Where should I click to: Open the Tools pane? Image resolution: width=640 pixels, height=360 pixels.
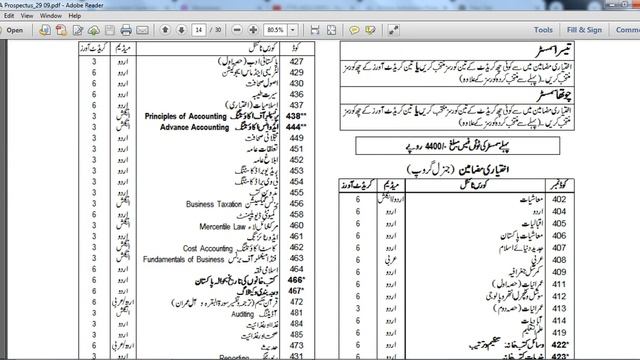[543, 30]
